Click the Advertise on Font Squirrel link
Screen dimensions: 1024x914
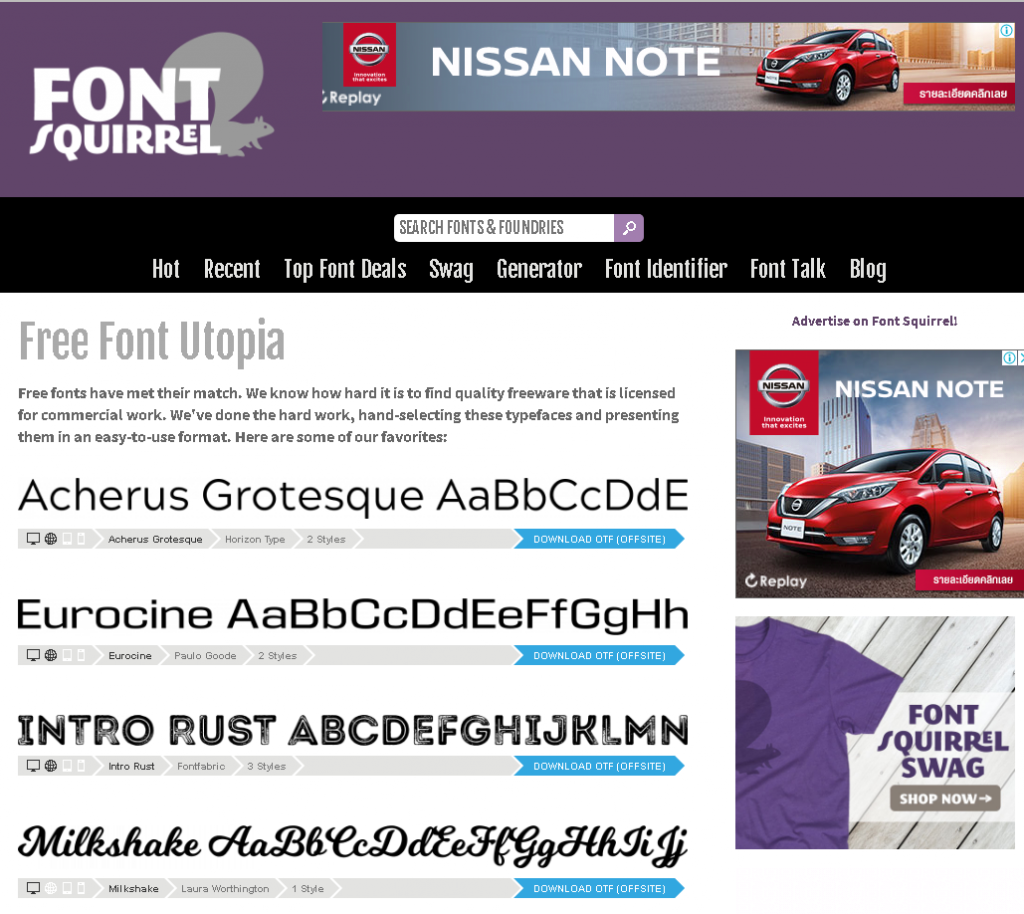coord(874,321)
